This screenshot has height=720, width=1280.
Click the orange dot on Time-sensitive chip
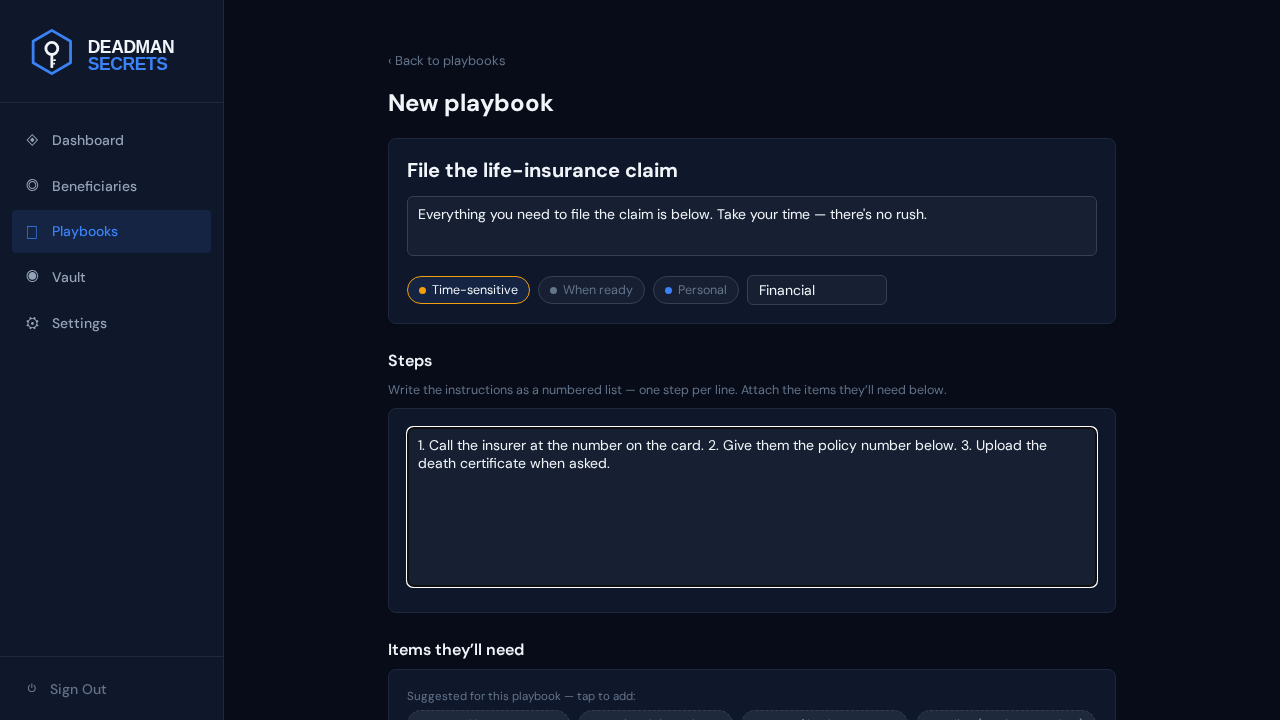tap(422, 290)
